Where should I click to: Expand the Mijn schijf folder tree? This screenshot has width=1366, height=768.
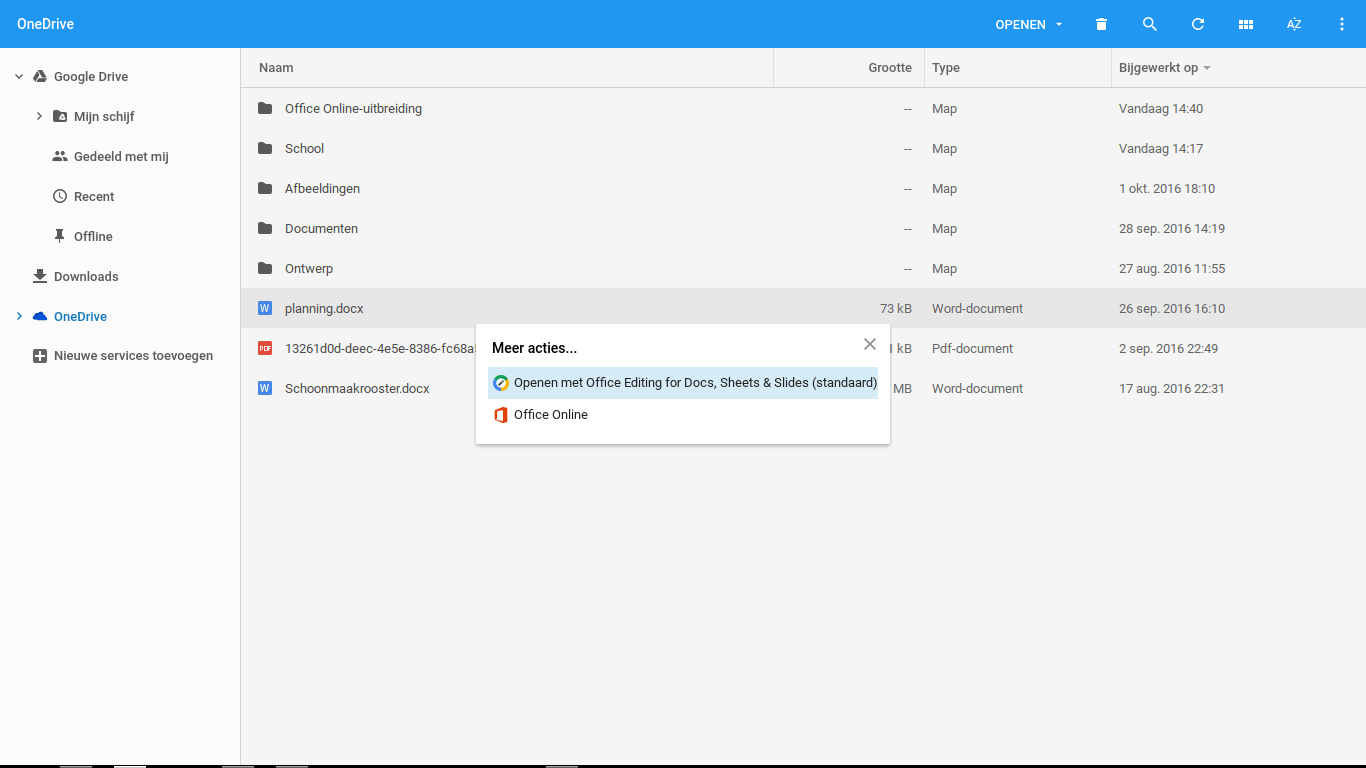[39, 116]
